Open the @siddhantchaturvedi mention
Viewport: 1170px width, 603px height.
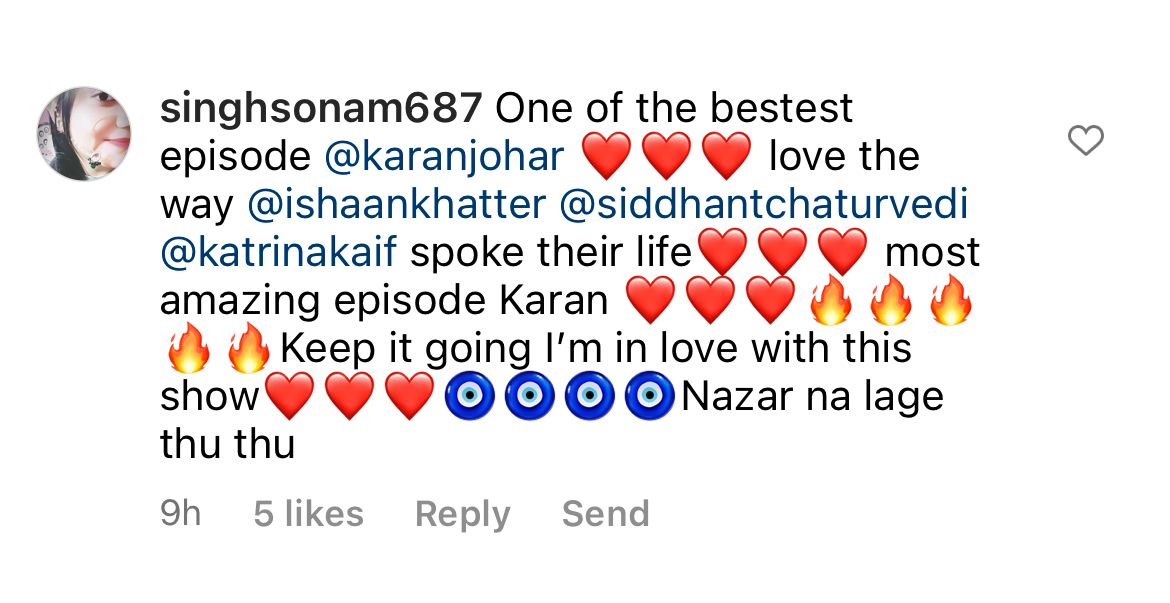coord(763,204)
